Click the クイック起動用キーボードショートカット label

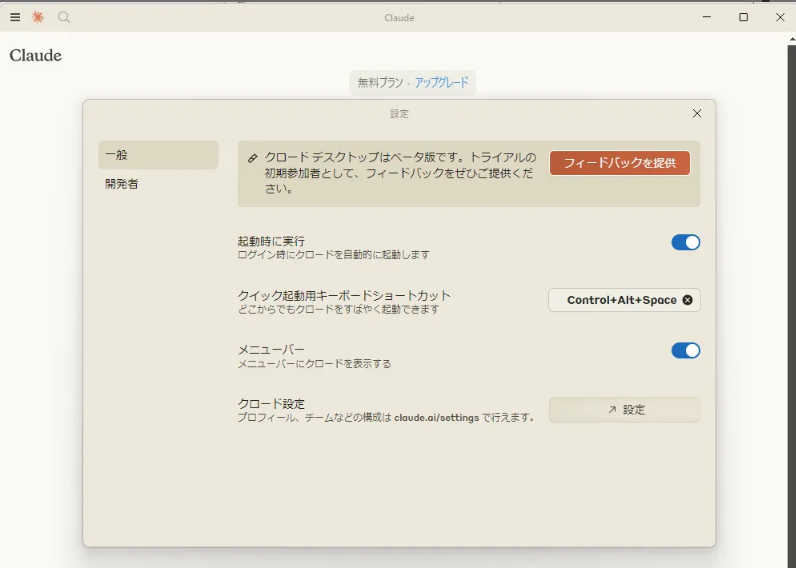pos(344,295)
